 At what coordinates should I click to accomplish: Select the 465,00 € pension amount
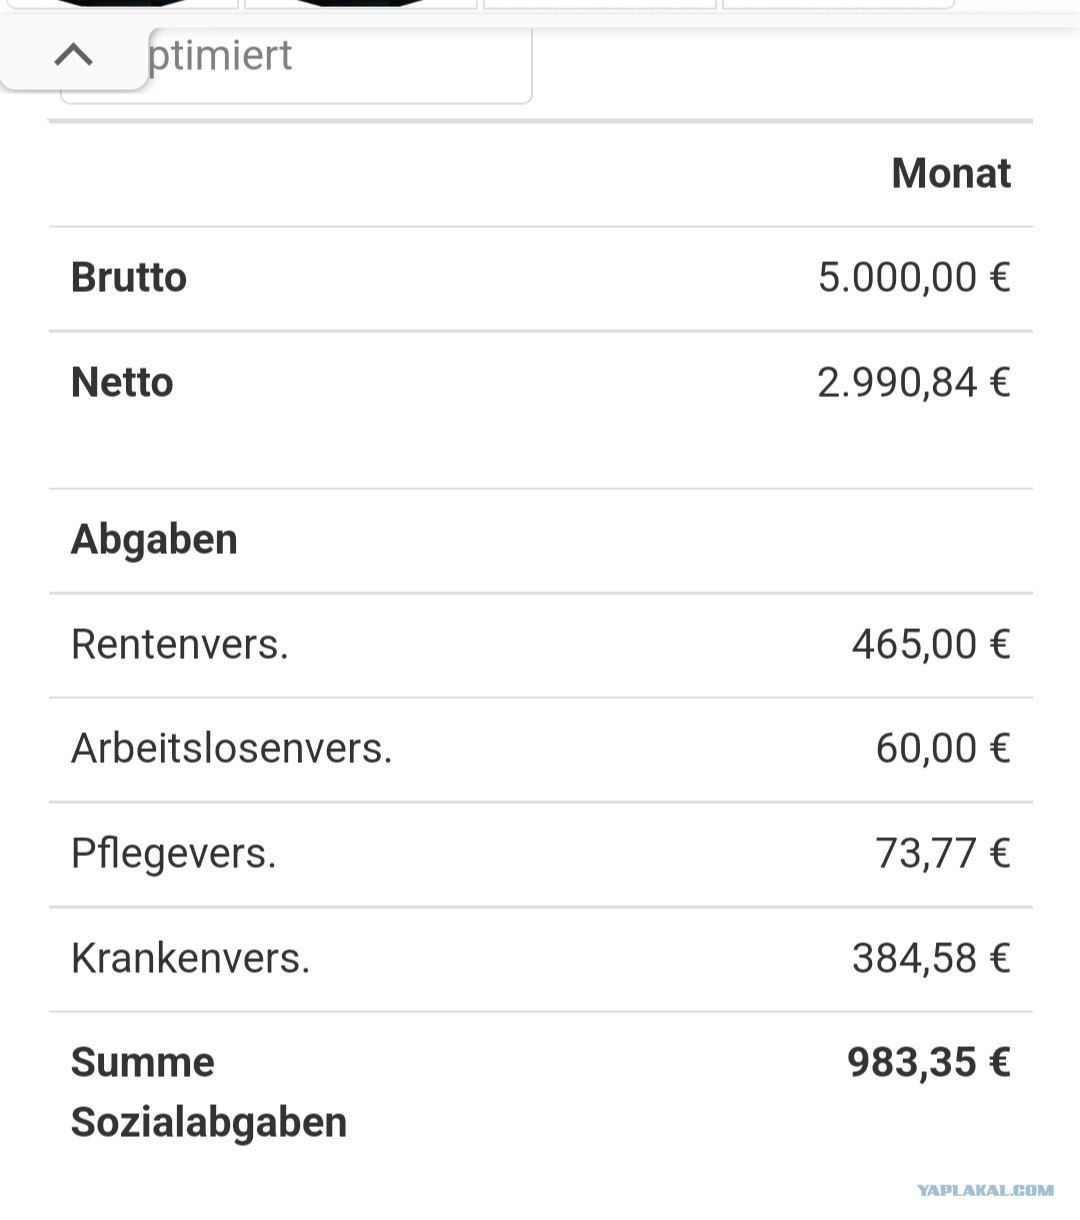[931, 644]
